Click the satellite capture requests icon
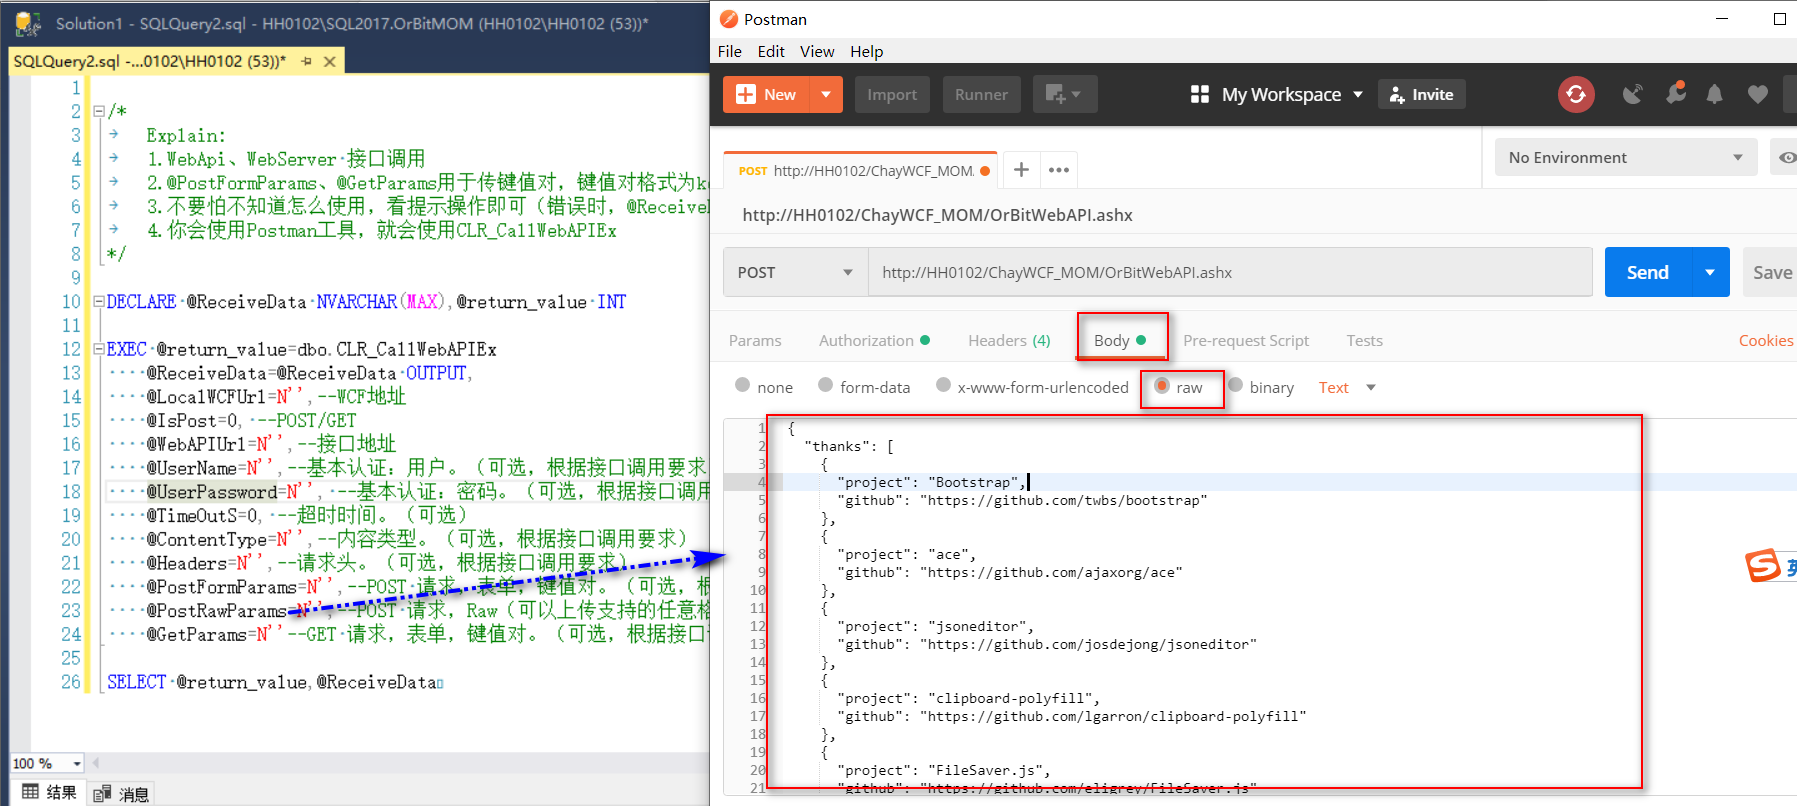Viewport: 1797px width, 806px height. pyautogui.click(x=1632, y=94)
